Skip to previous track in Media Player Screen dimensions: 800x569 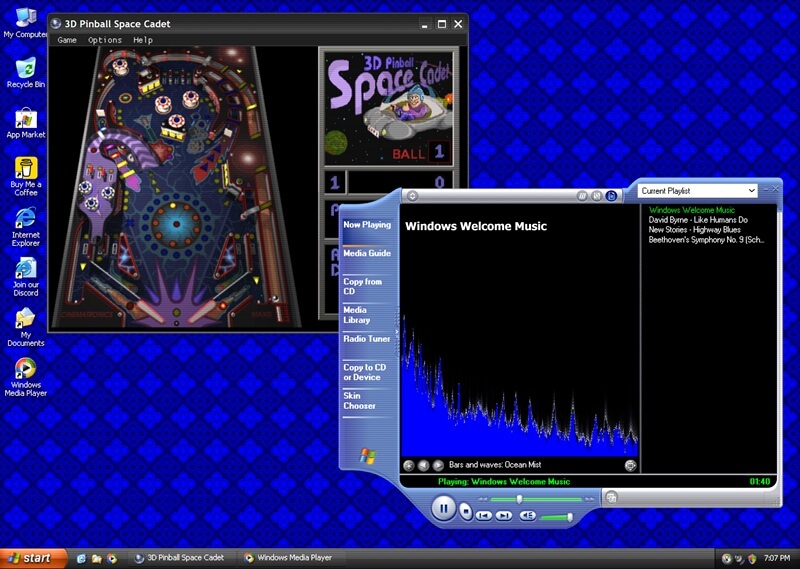pos(484,516)
